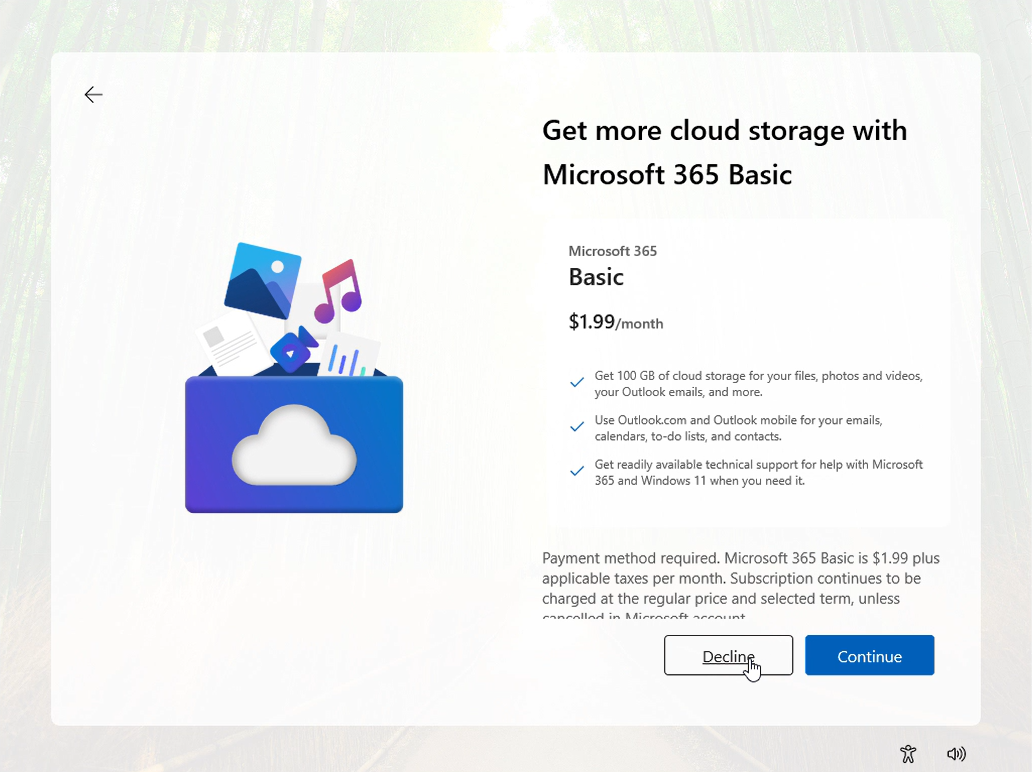The height and width of the screenshot is (772, 1032).
Task: Click the checkmark next to the Outlook.com benefit
Action: [577, 426]
